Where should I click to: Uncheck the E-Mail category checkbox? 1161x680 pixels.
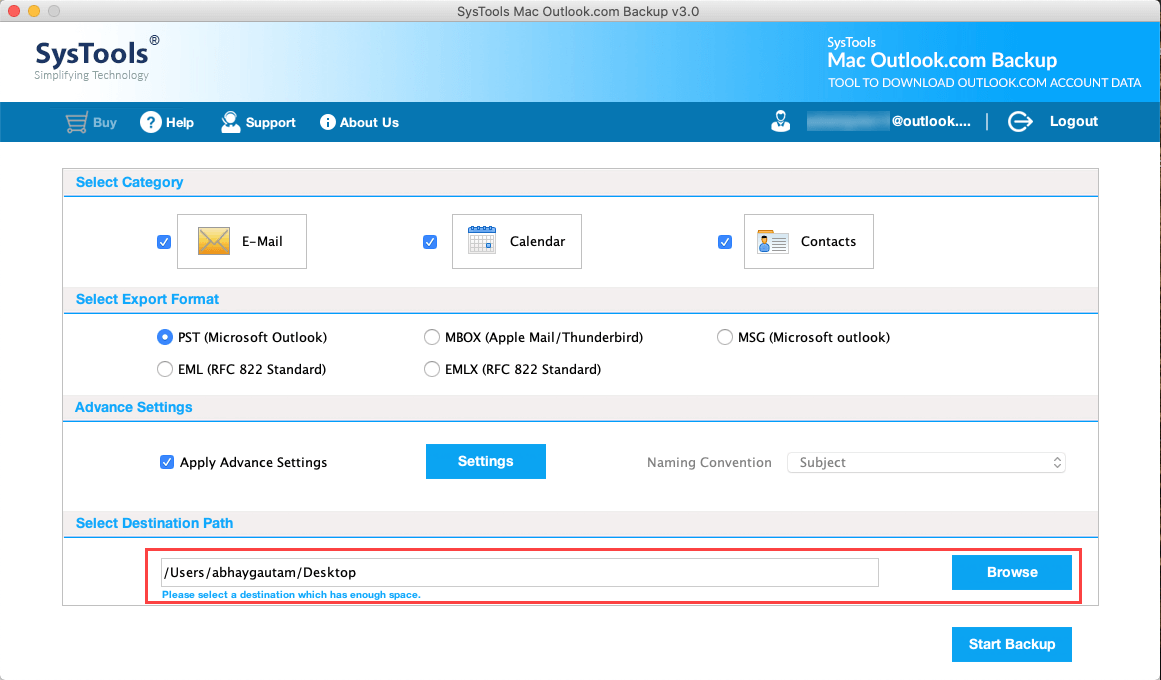point(164,242)
